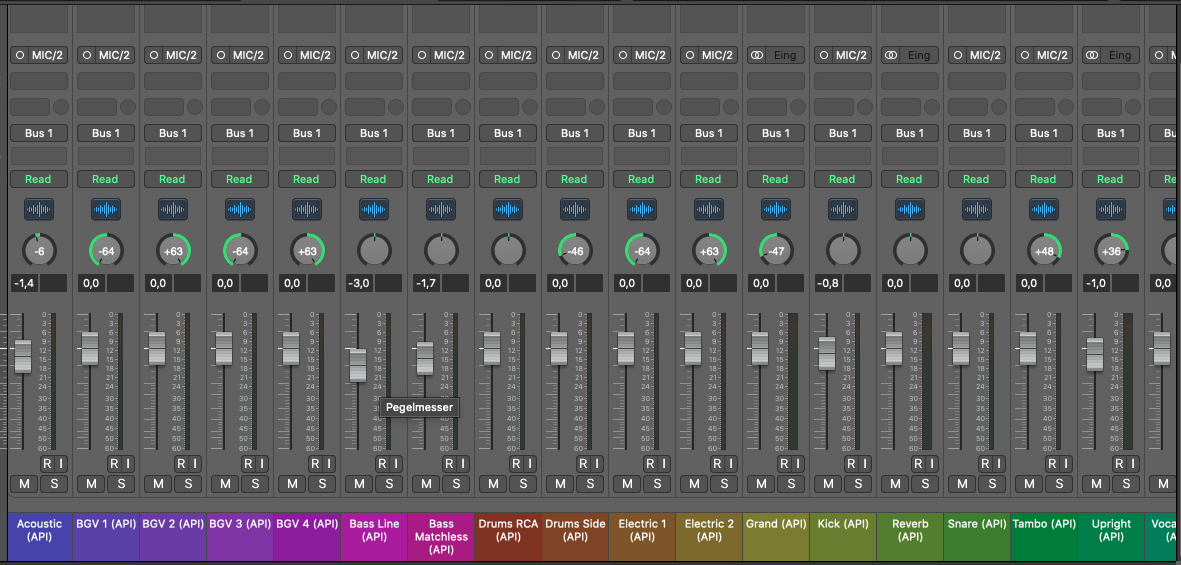1181x565 pixels.
Task: Record-enable the Upright channel
Action: 1120,463
